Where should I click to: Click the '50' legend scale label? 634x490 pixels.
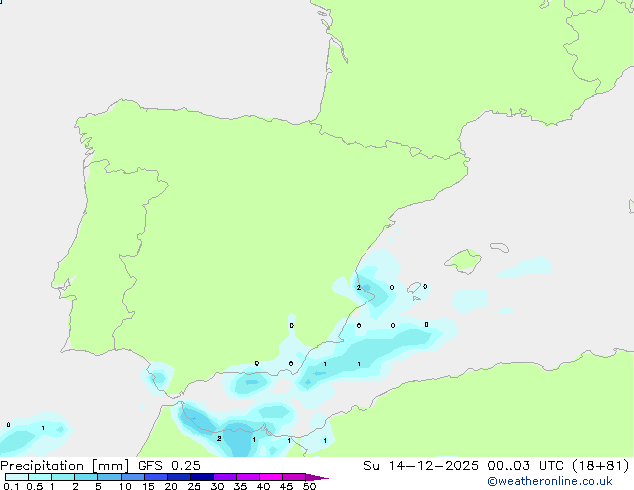[x=309, y=486]
